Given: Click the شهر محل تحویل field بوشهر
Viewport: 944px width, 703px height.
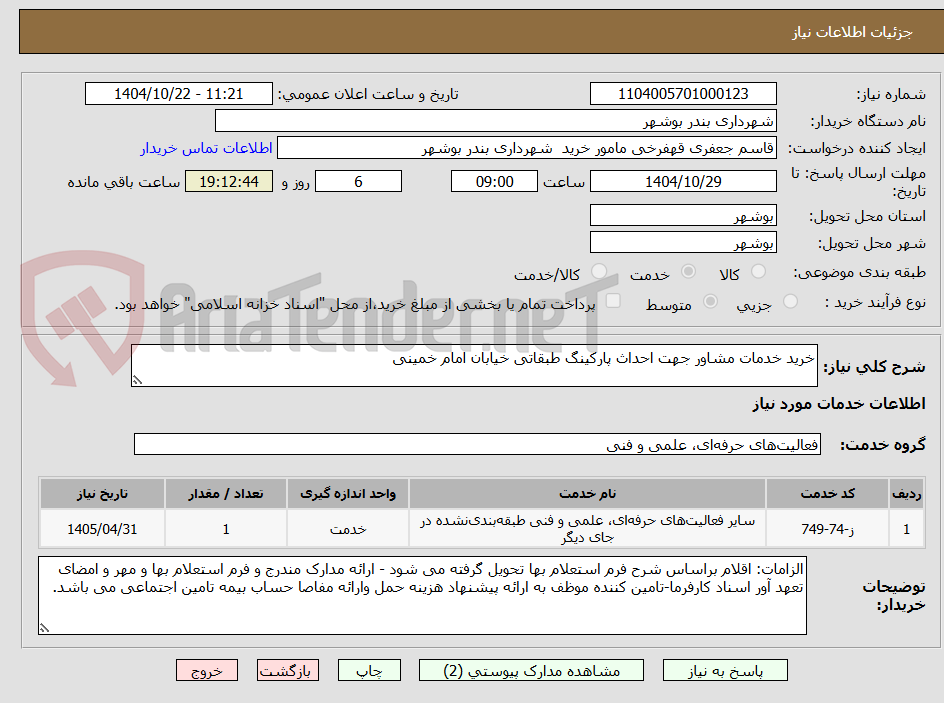Looking at the screenshot, I should (x=683, y=243).
